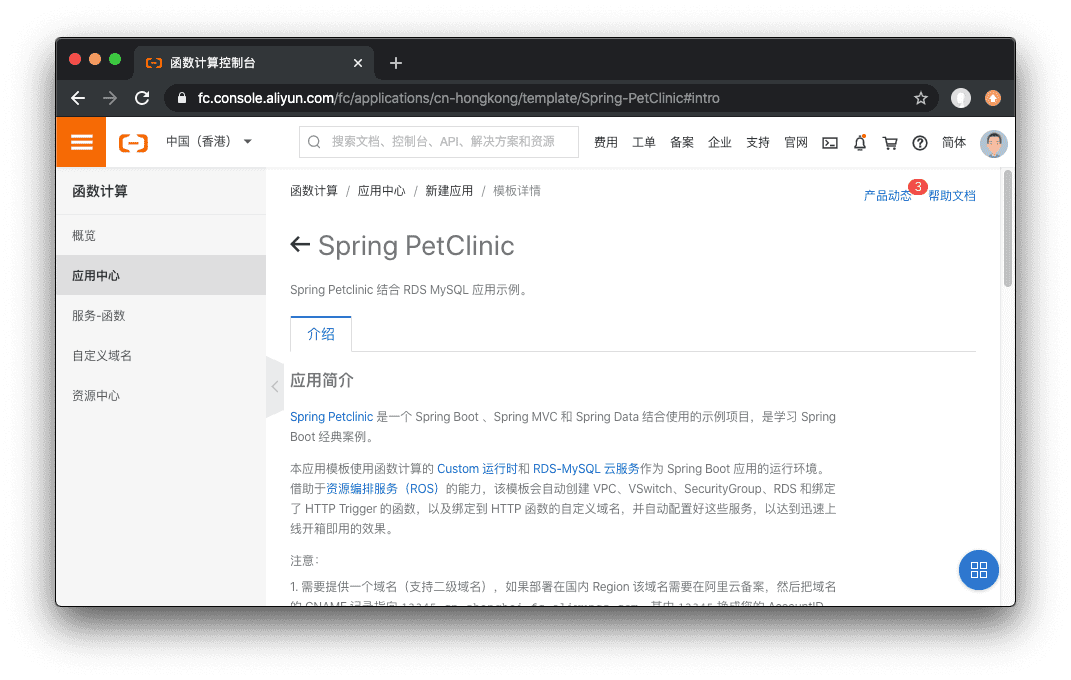This screenshot has width=1071, height=680.
Task: Click the blue floating grid button
Action: pos(978,570)
